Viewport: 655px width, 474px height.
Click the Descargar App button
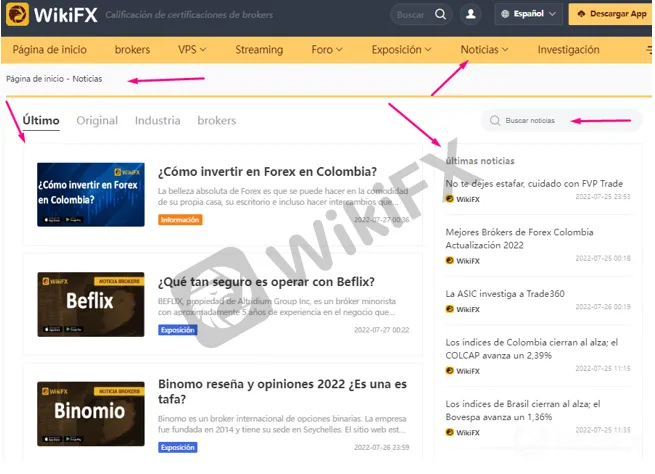(611, 14)
